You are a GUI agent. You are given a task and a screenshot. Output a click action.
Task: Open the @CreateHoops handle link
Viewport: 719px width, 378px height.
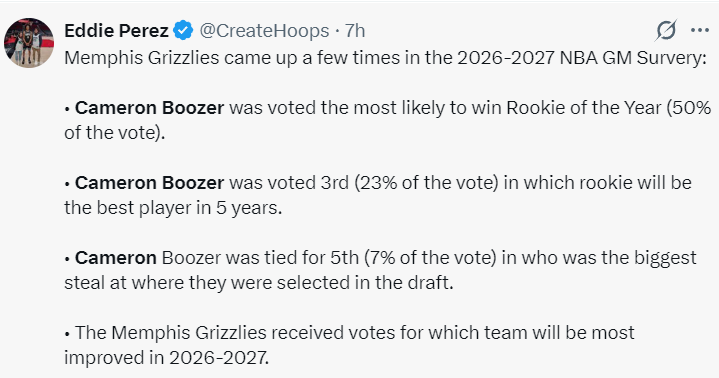click(264, 31)
